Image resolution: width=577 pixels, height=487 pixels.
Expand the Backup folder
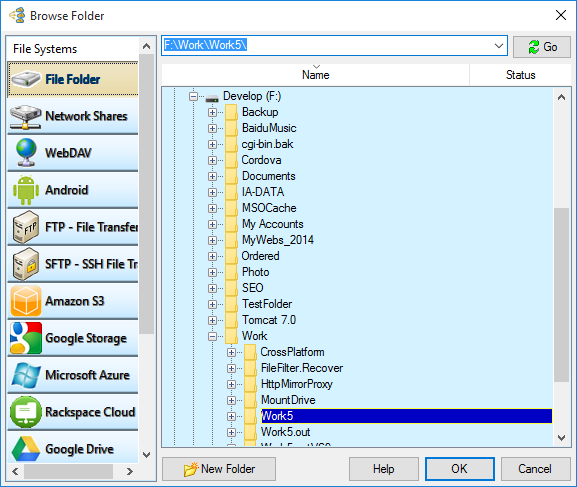click(x=212, y=112)
